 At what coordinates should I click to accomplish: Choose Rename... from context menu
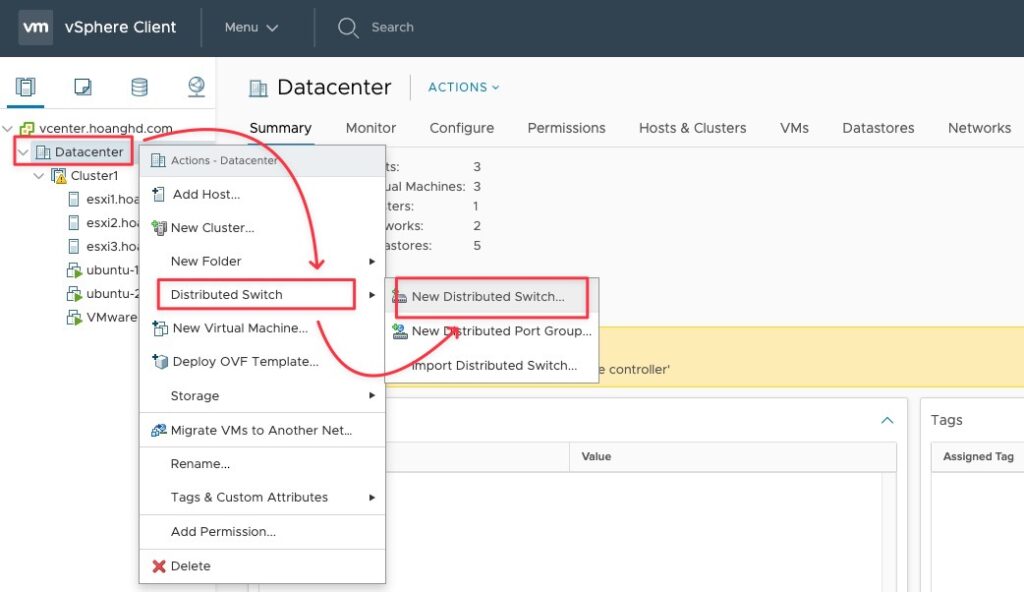(x=262, y=464)
